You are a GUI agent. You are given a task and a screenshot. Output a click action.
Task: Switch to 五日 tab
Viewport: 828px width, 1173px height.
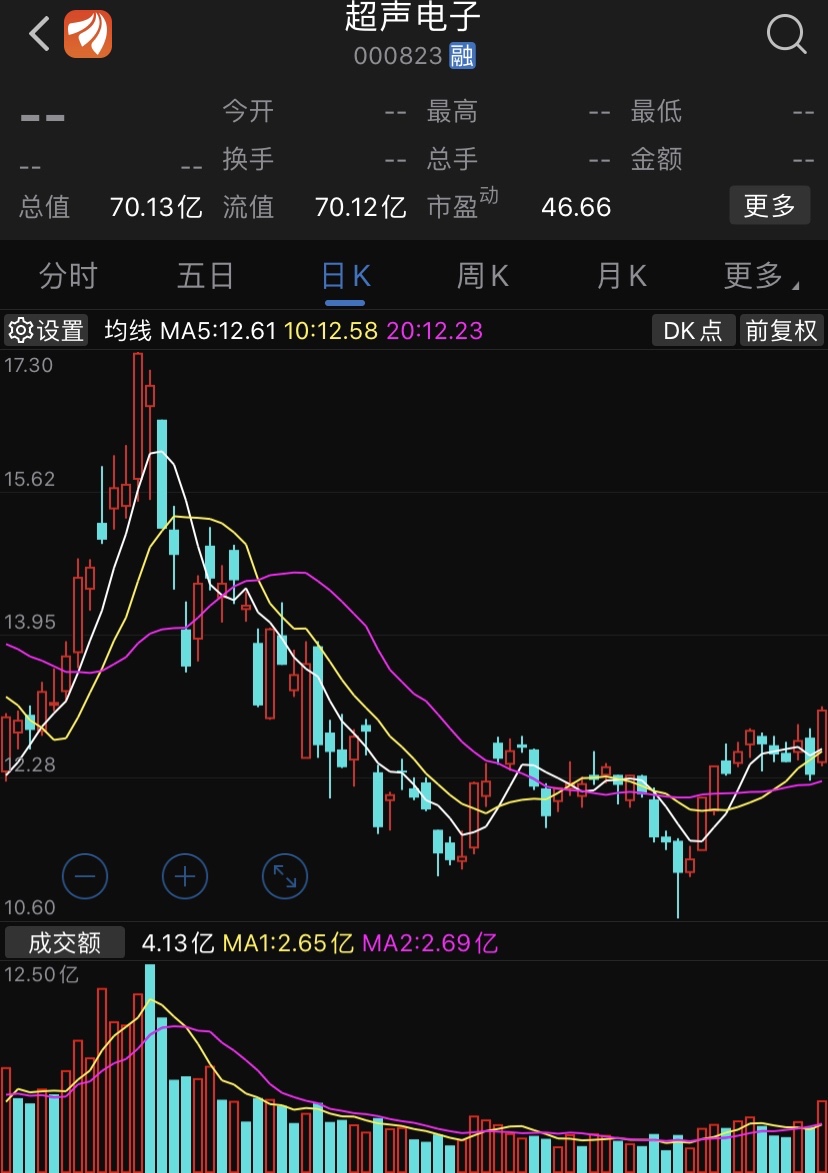(206, 276)
